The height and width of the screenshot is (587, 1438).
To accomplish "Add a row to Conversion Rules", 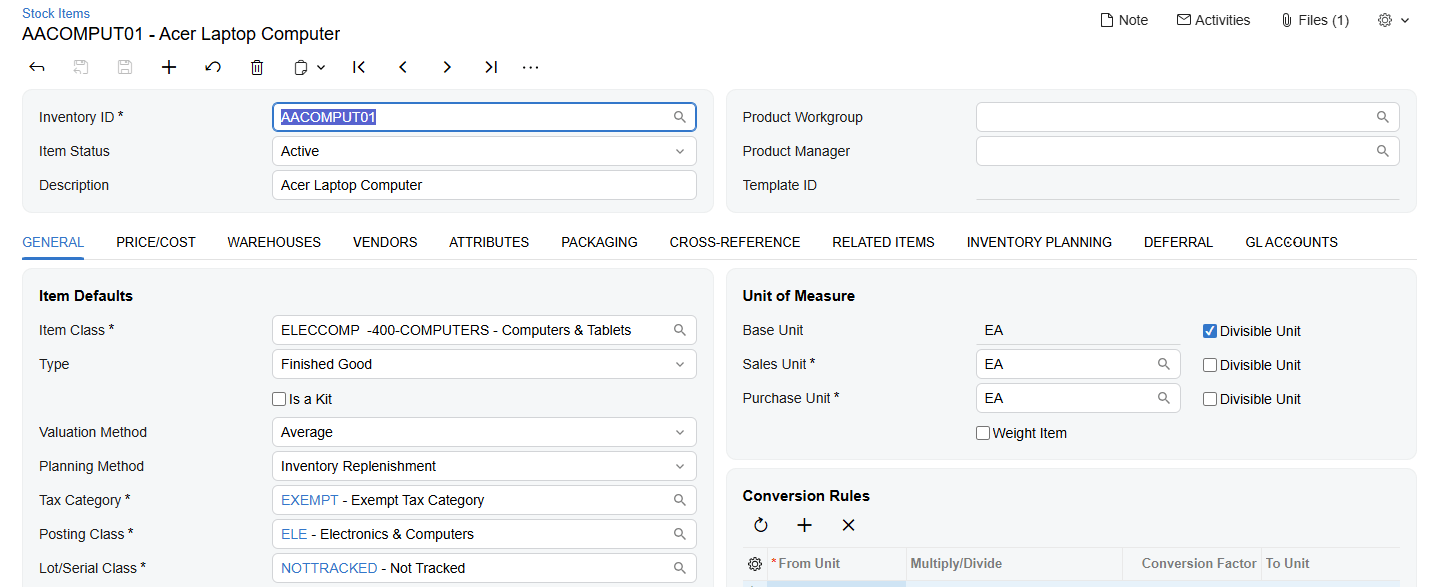I will click(805, 525).
